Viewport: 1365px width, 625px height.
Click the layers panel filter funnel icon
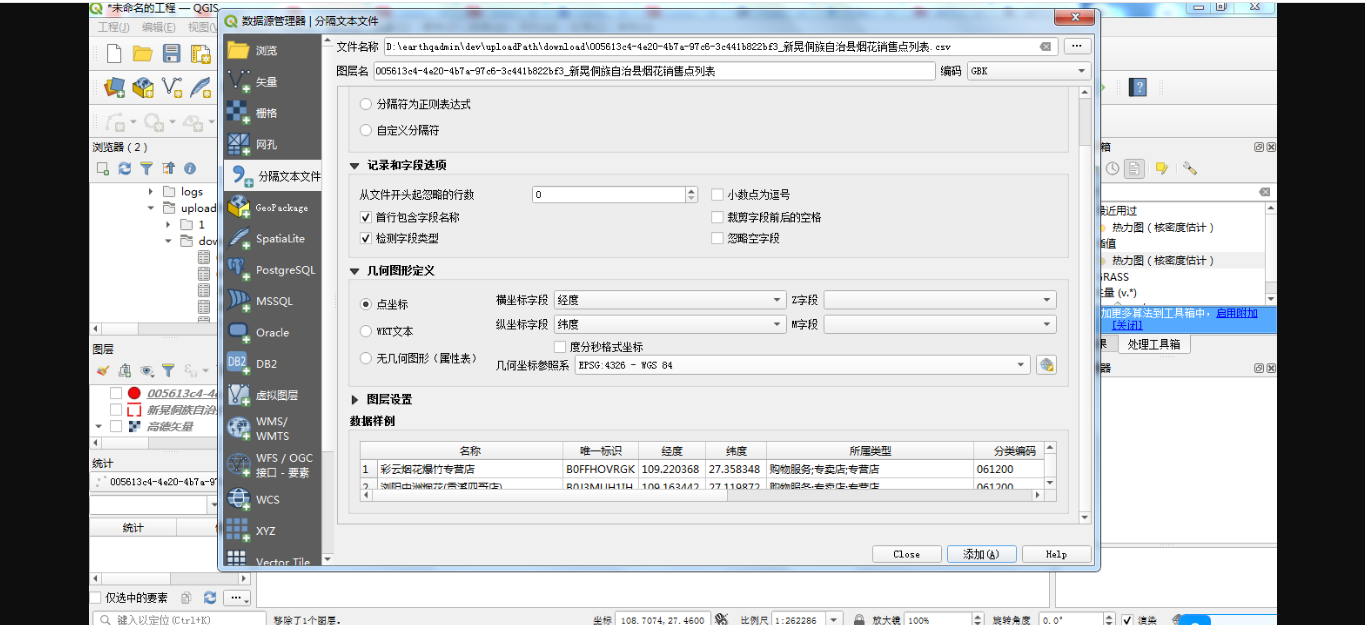(168, 370)
